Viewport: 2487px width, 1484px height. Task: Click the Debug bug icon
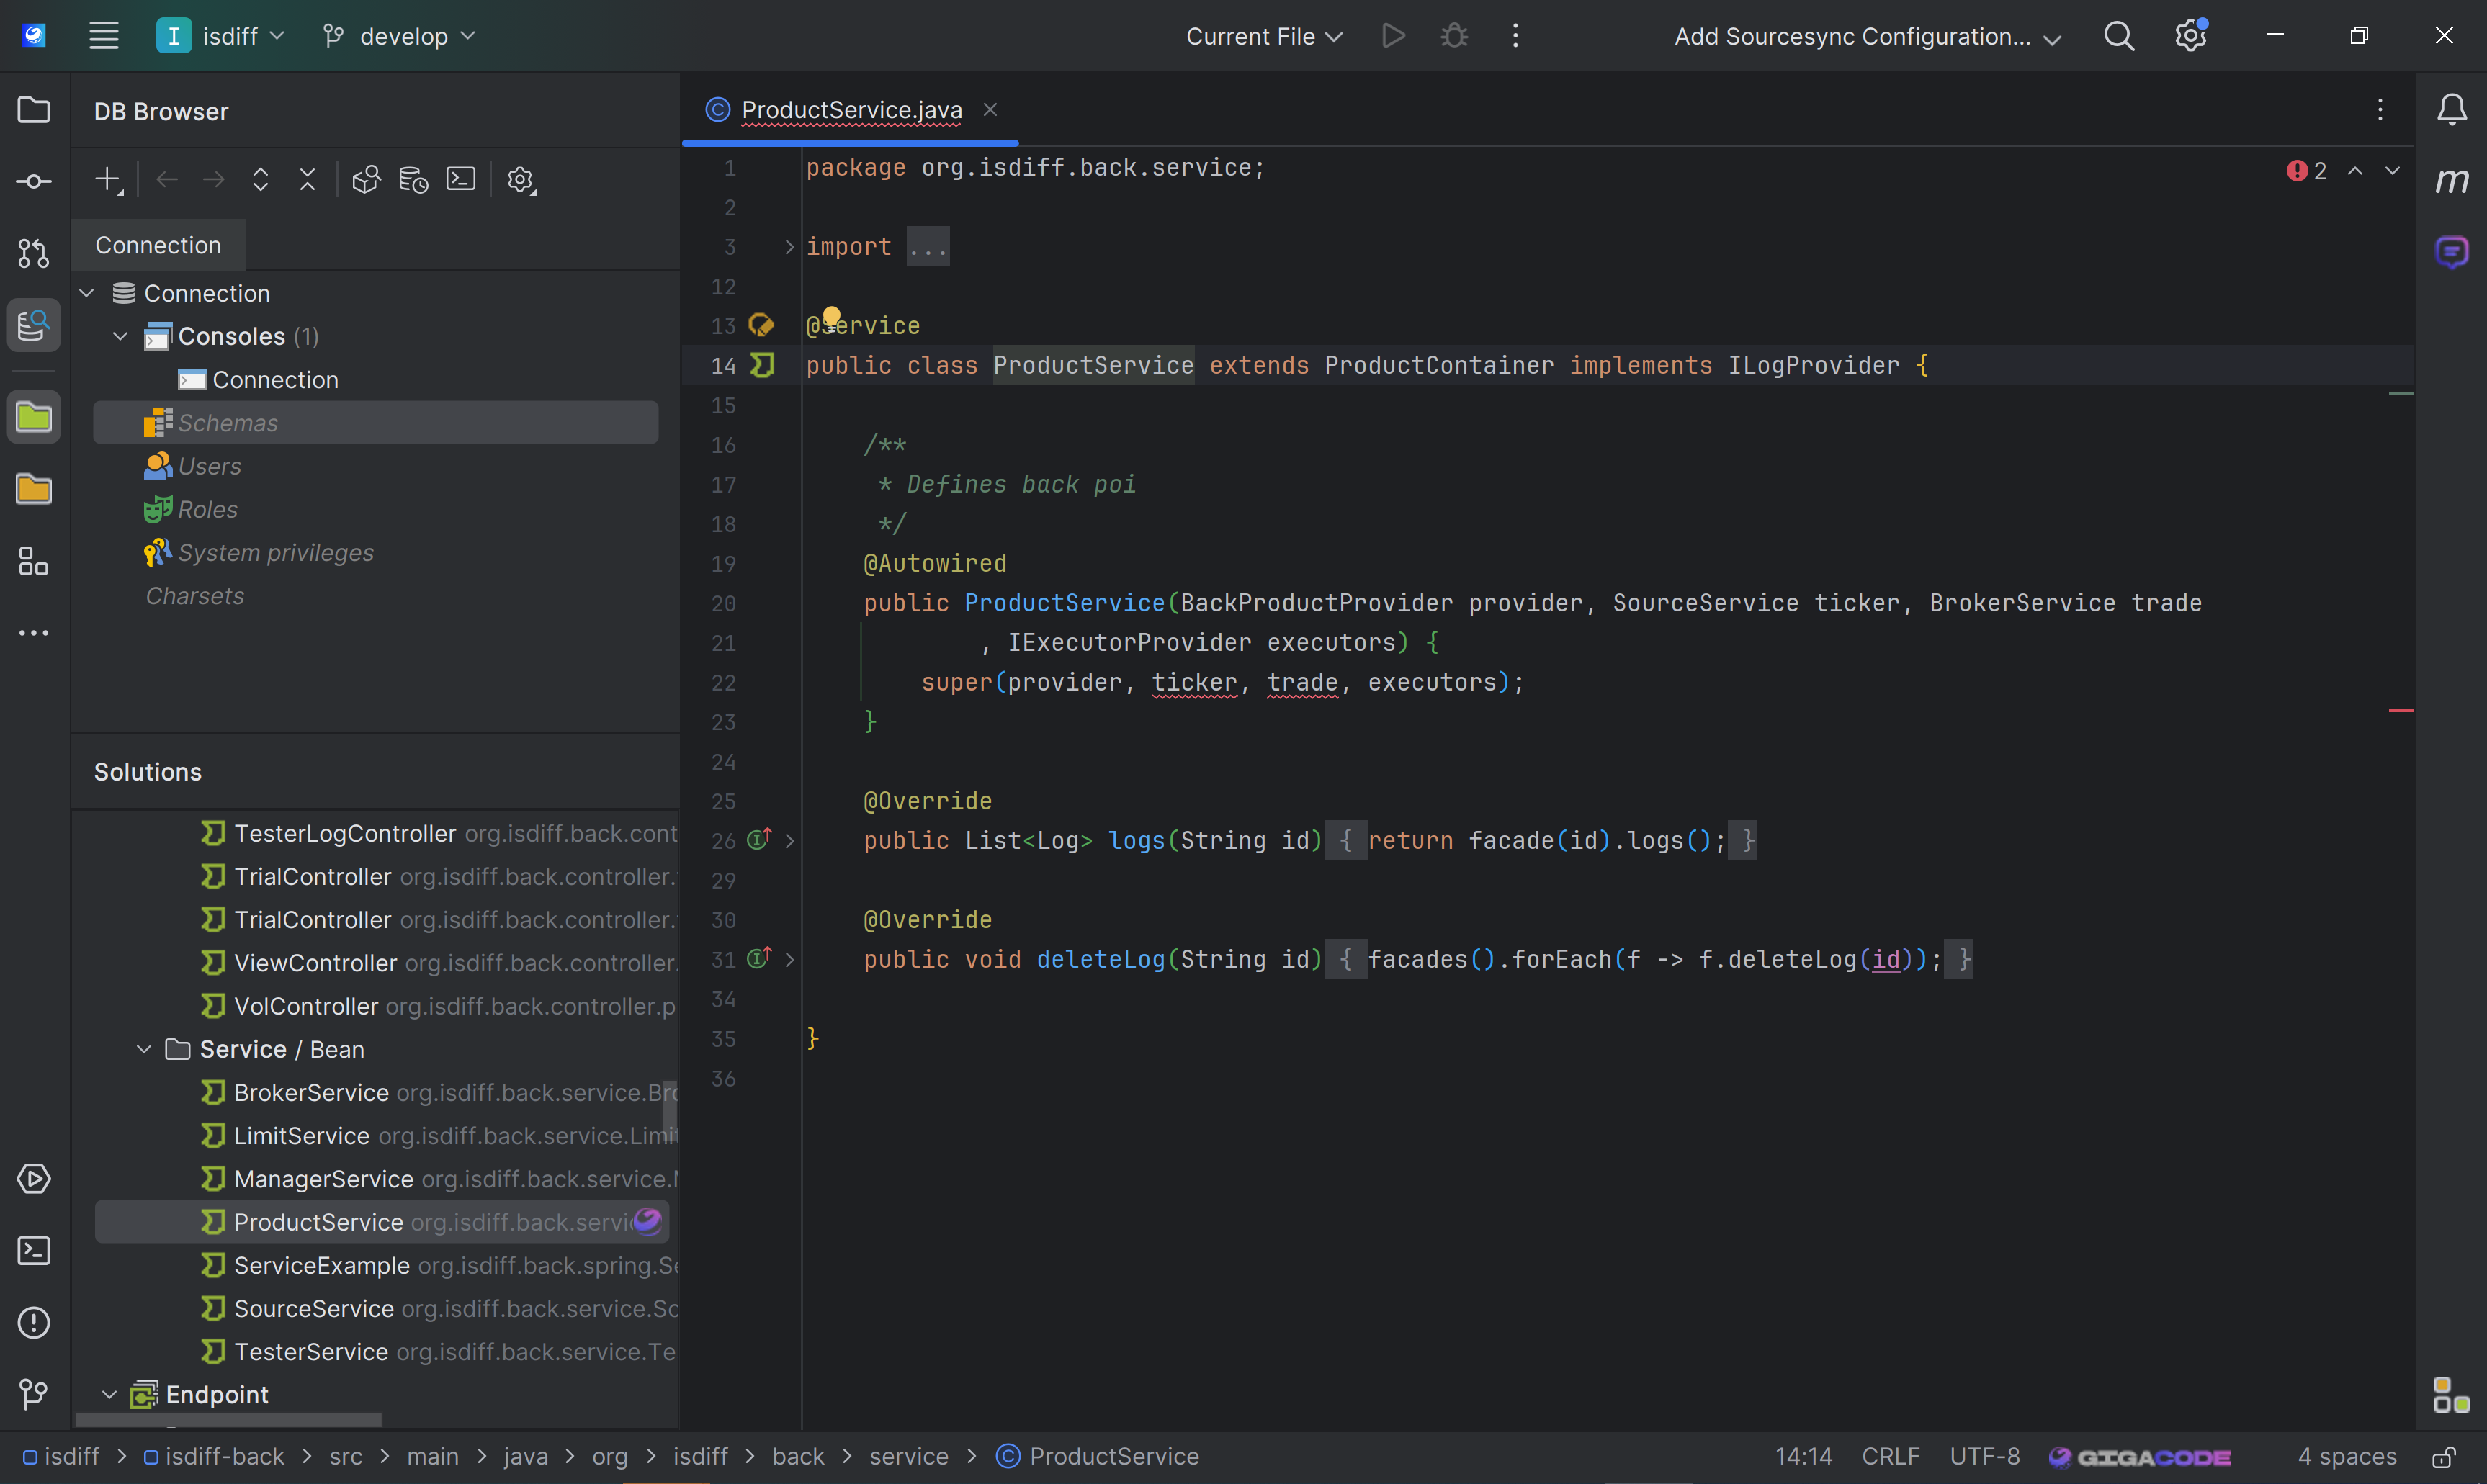(x=1454, y=36)
